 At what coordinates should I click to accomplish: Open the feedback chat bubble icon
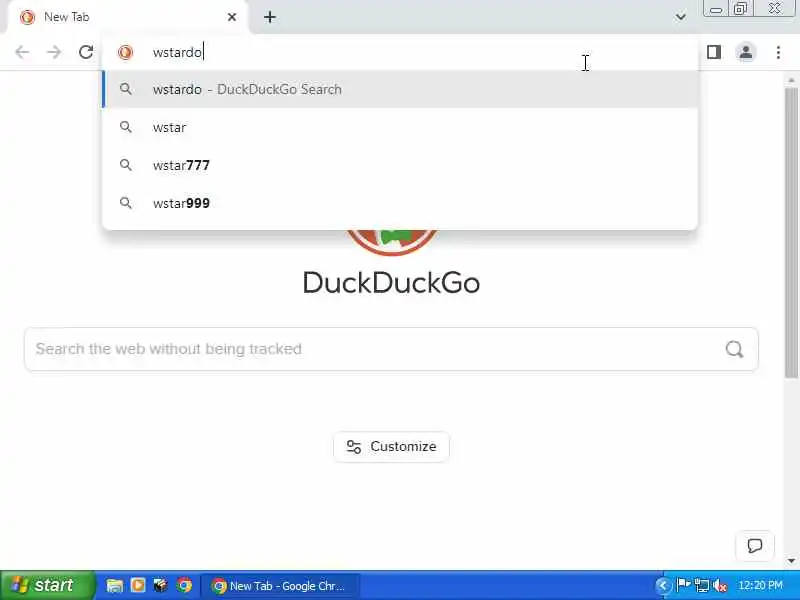pos(755,545)
